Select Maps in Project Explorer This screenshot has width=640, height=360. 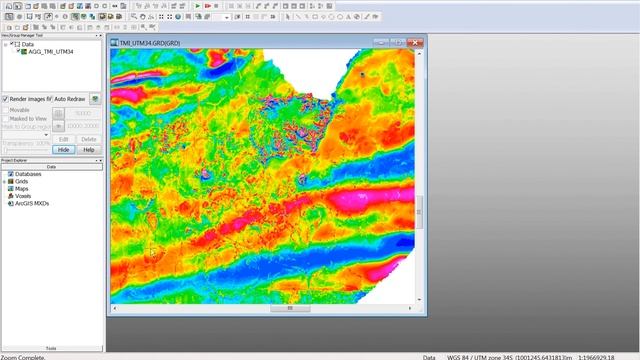(x=22, y=189)
